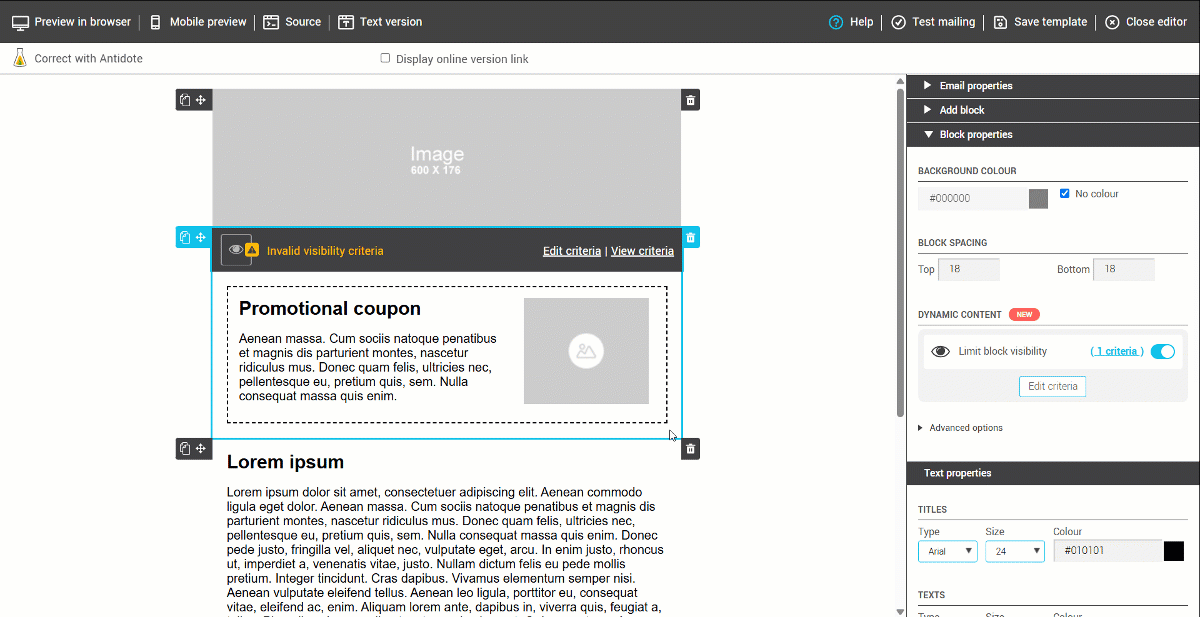
Task: Click the Edit criteria button in panel
Action: [x=1052, y=387]
